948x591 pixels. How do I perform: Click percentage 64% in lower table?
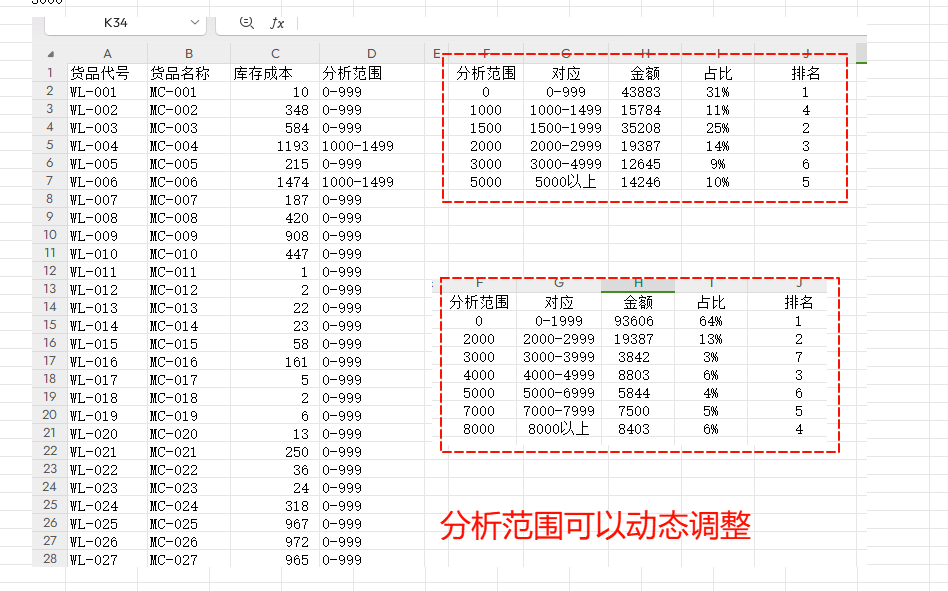pyautogui.click(x=710, y=321)
